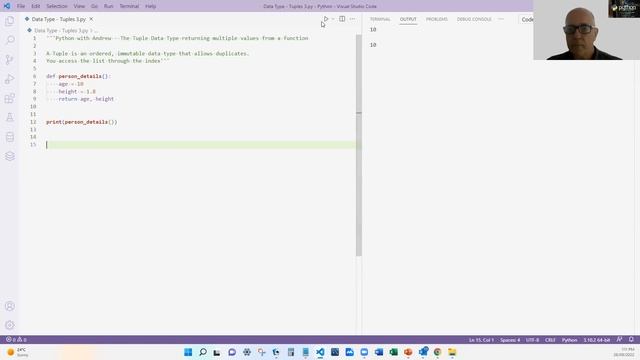This screenshot has width=640, height=360.
Task: Open Chrome from the taskbar
Action: coord(438,352)
